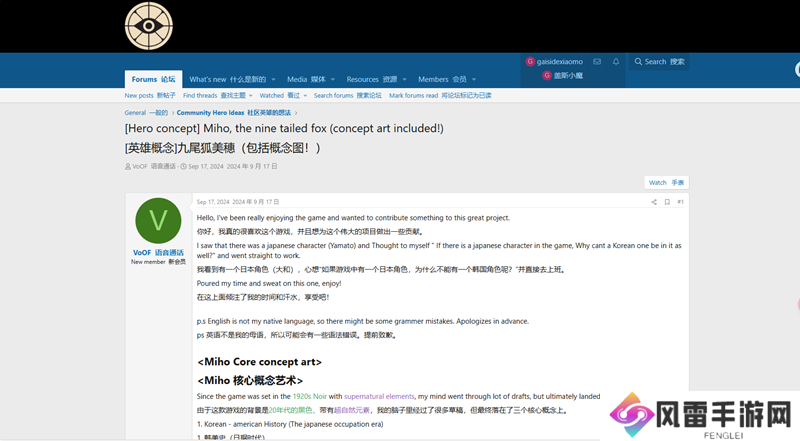Go to General breadcrumb
The image size is (800, 441).
146,113
